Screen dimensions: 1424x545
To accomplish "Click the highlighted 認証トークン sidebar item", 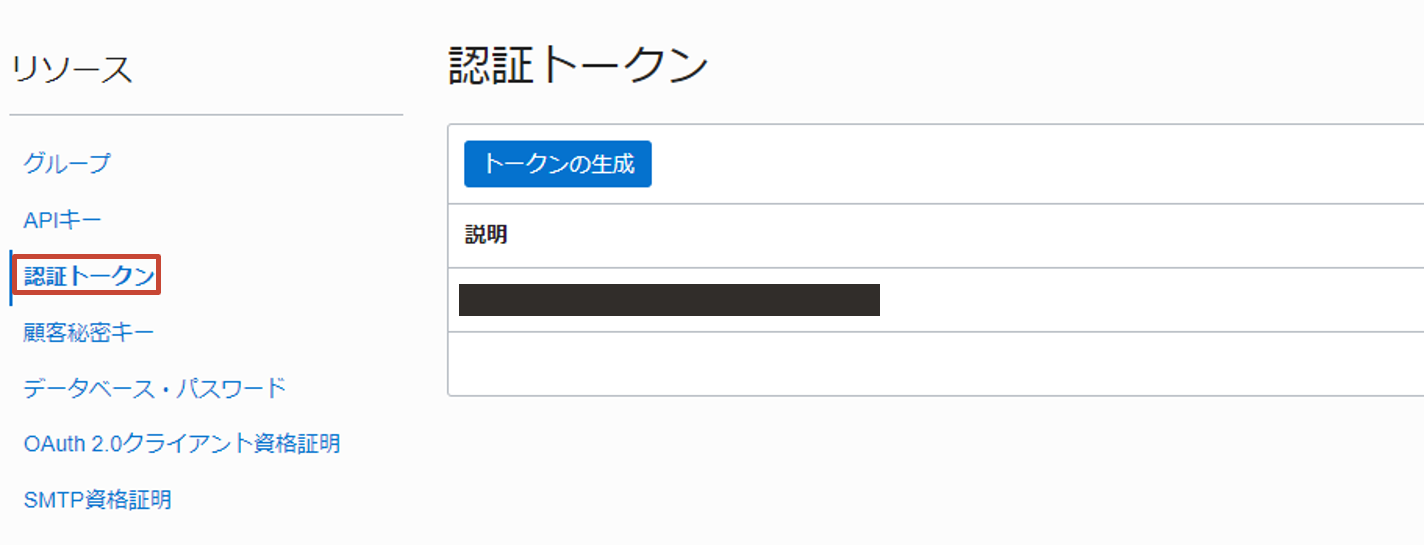I will tap(90, 276).
